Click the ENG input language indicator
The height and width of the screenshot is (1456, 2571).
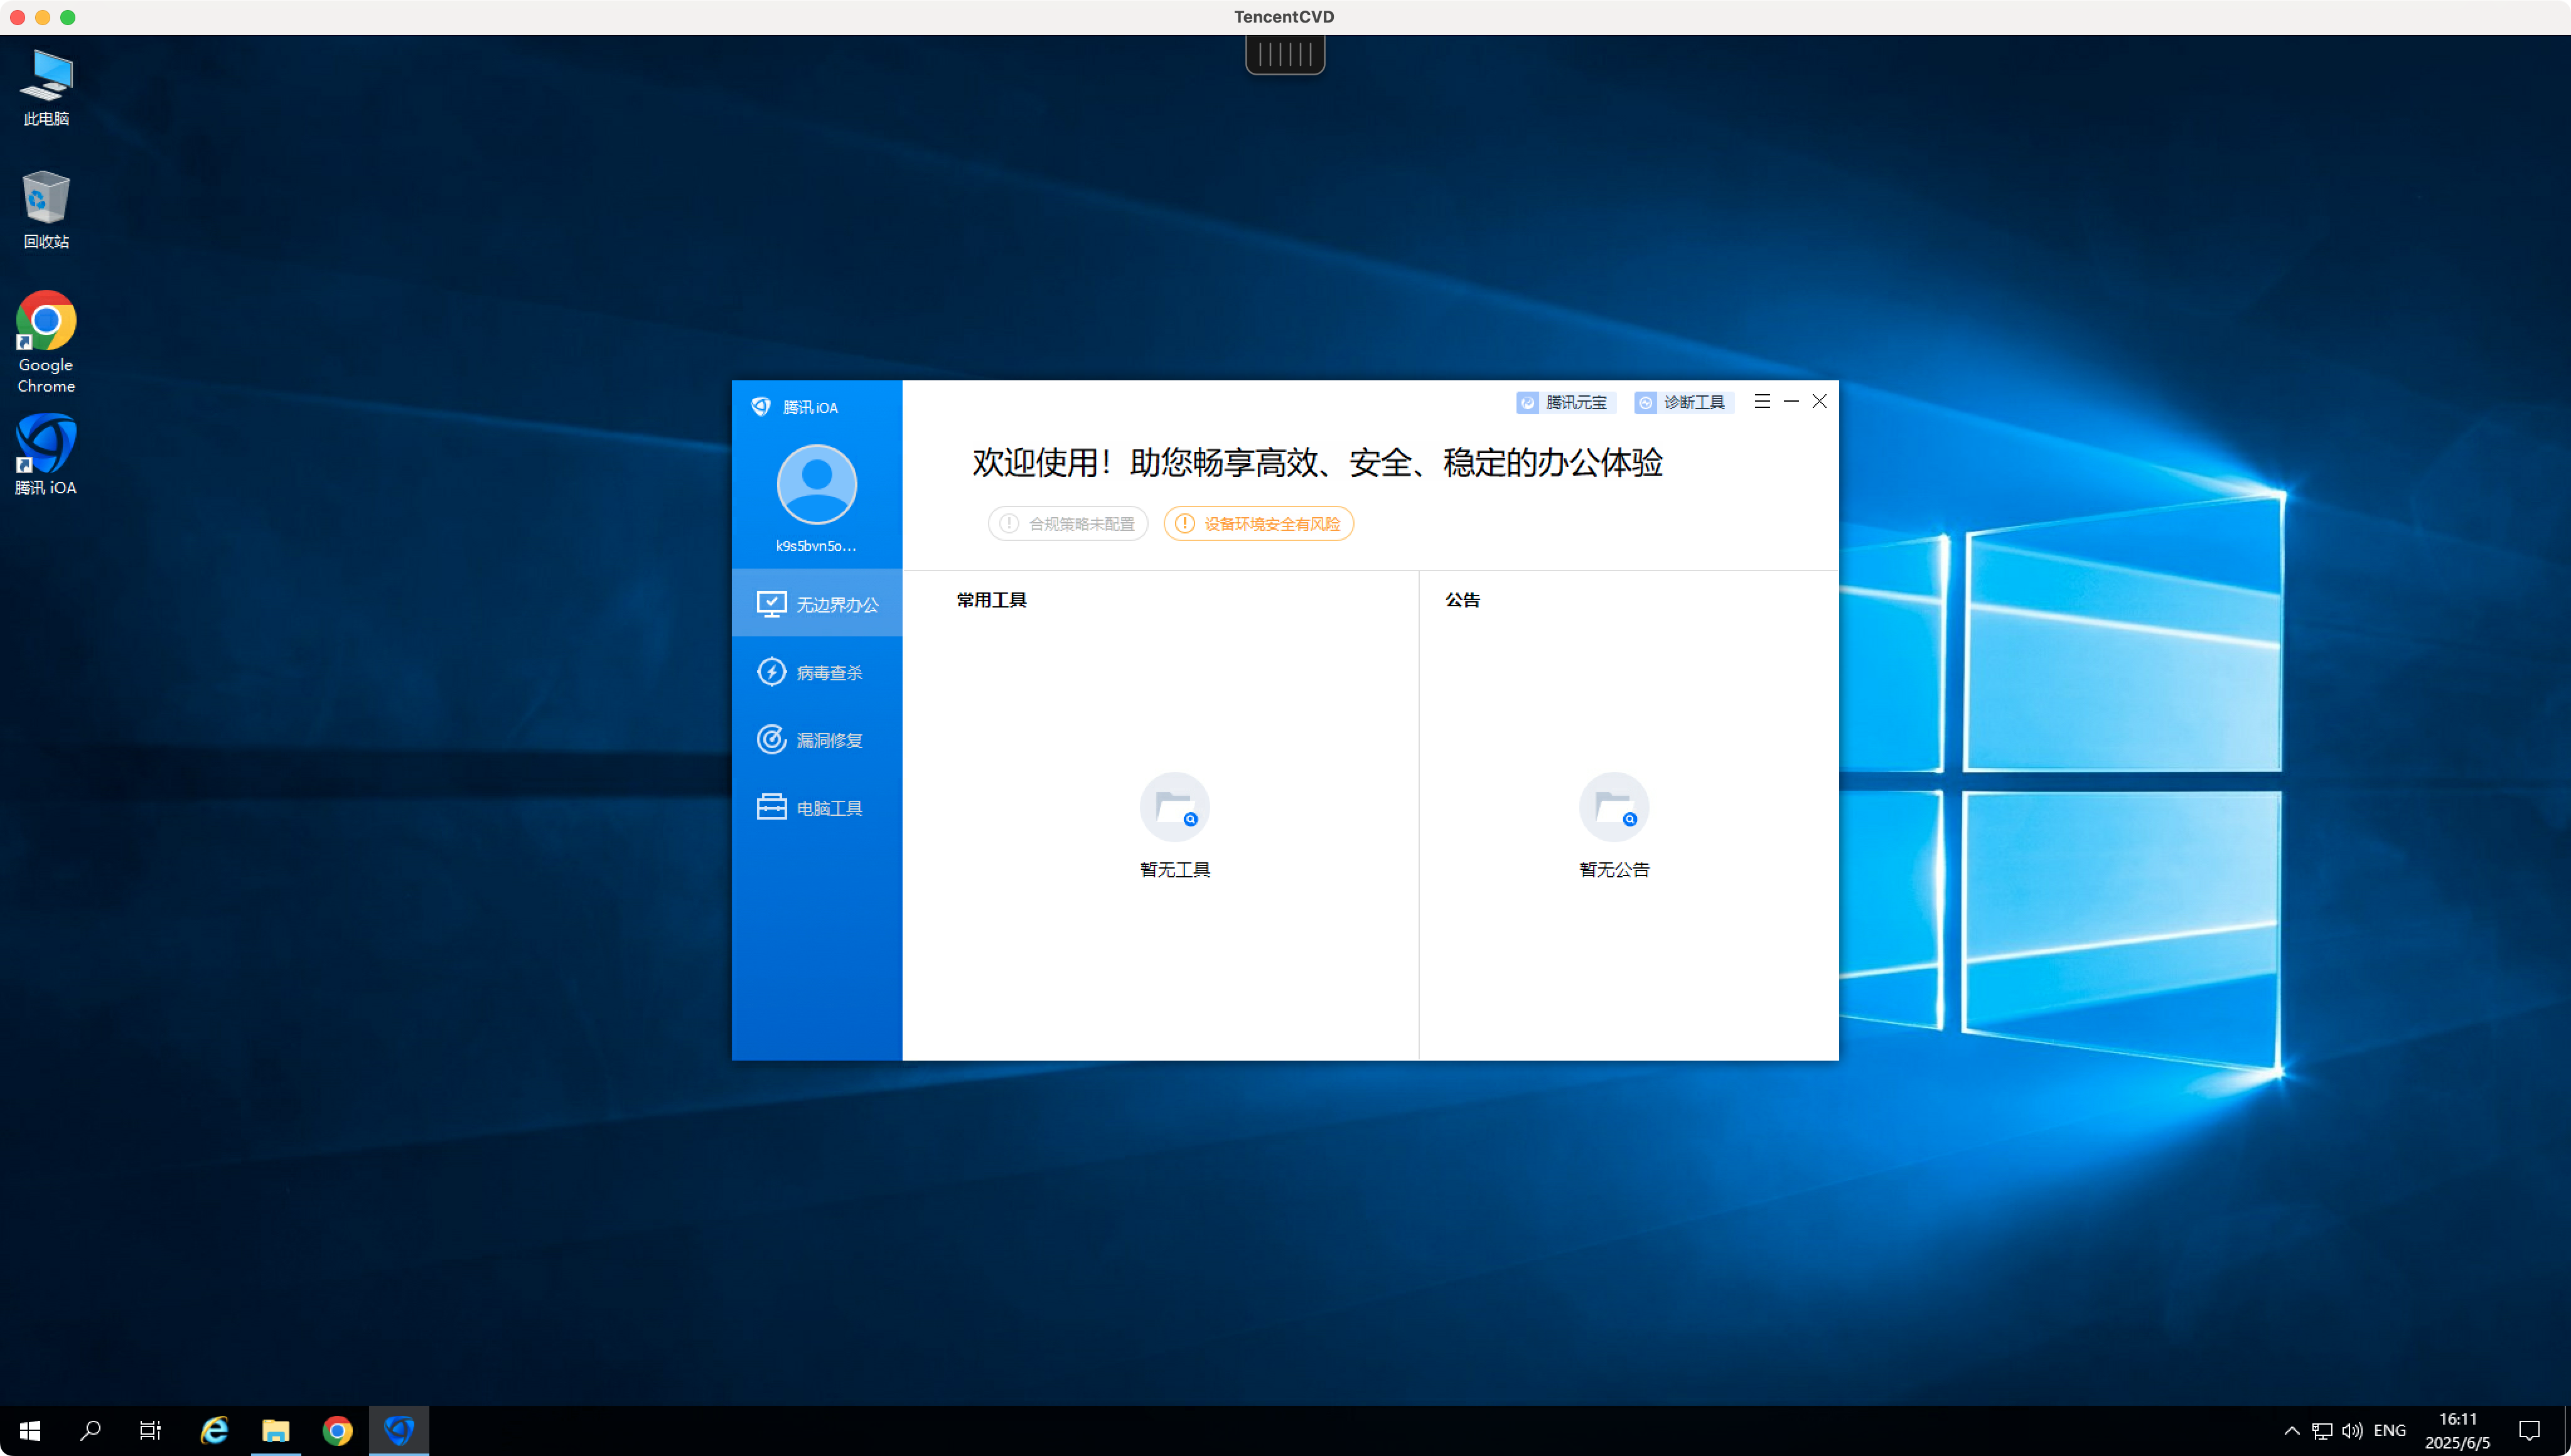(x=2389, y=1431)
